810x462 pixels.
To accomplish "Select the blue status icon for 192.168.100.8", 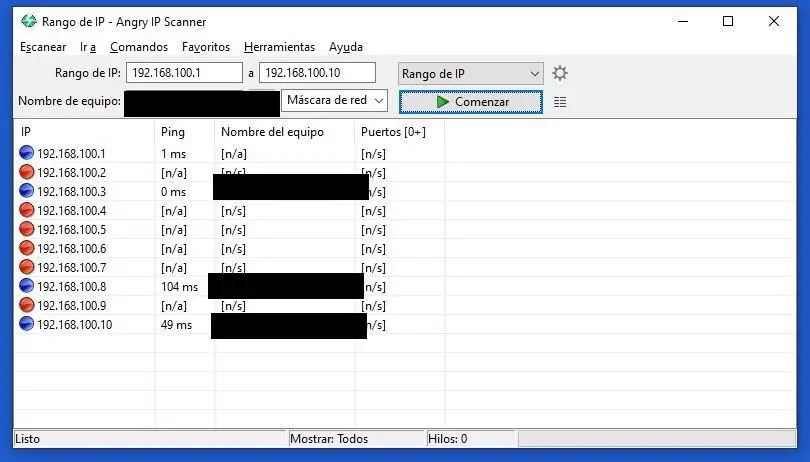I will click(x=26, y=285).
